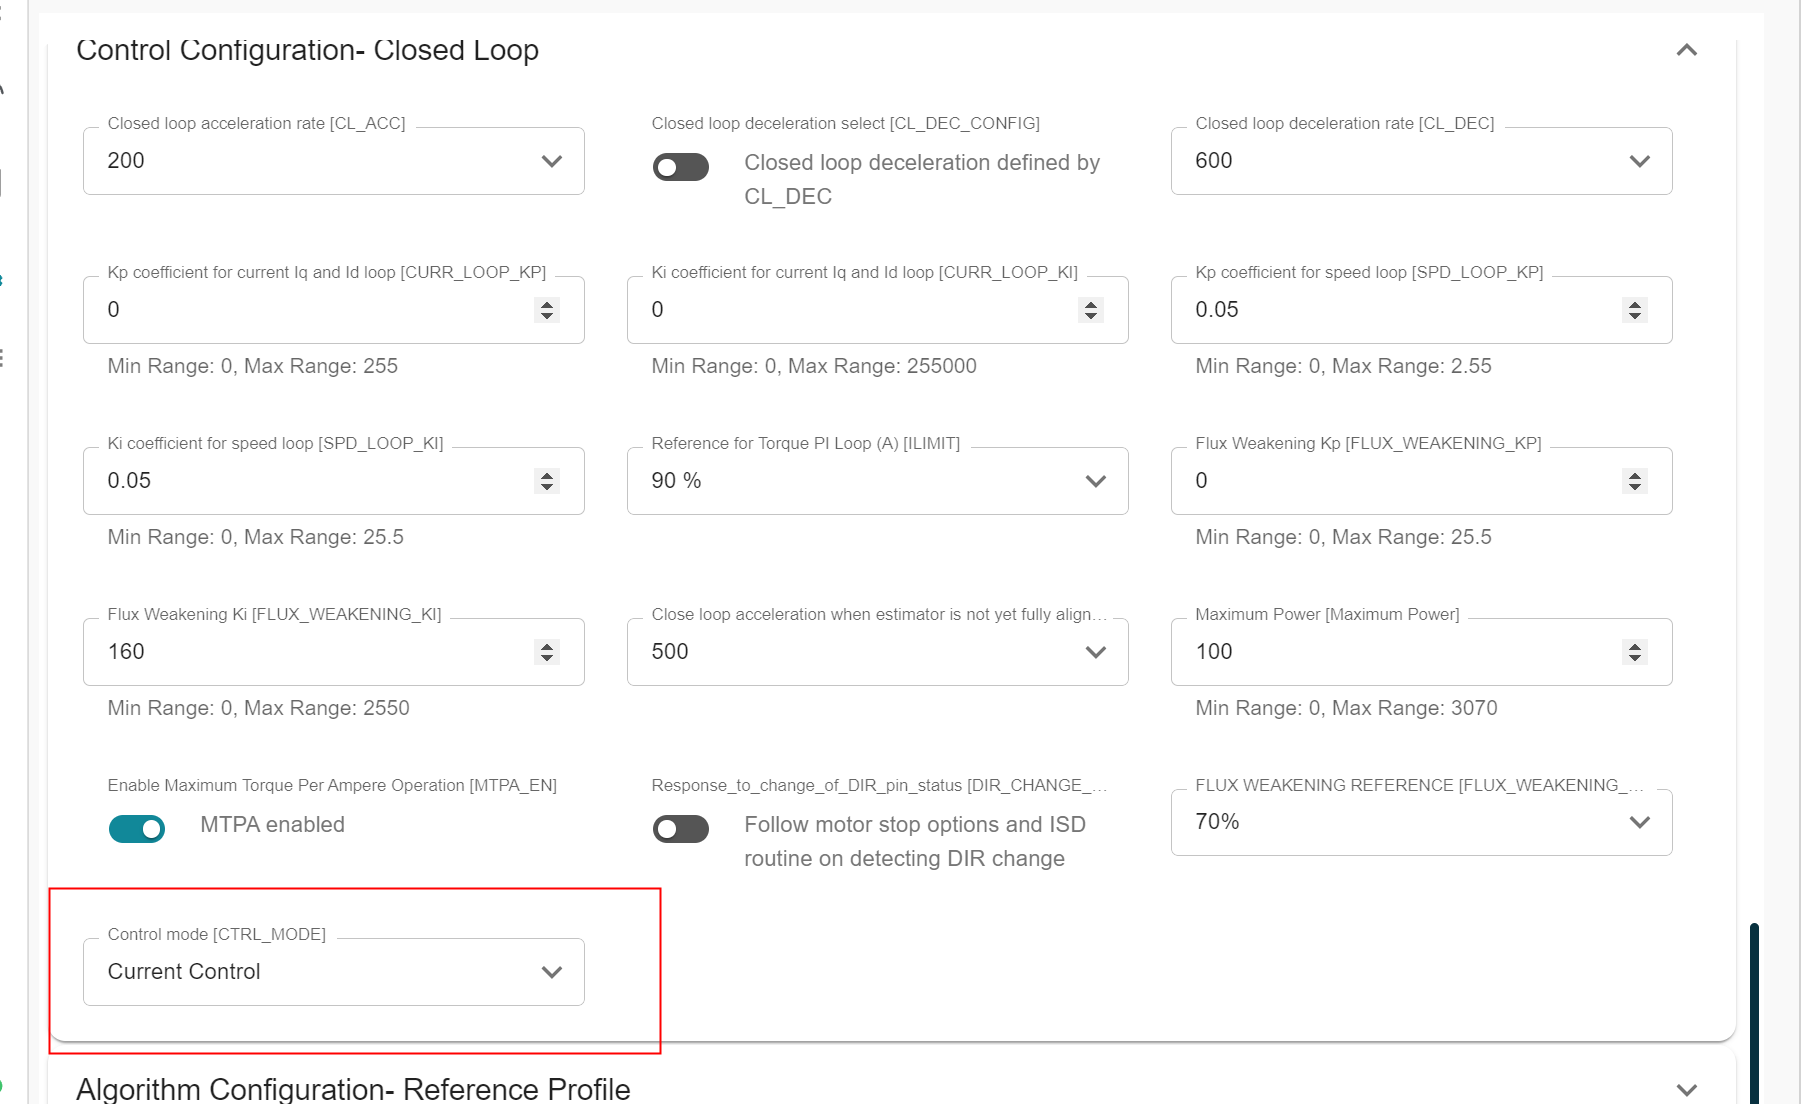Click the CURR_LOOP_KI stepper arrows
The height and width of the screenshot is (1104, 1806).
pyautogui.click(x=1091, y=310)
